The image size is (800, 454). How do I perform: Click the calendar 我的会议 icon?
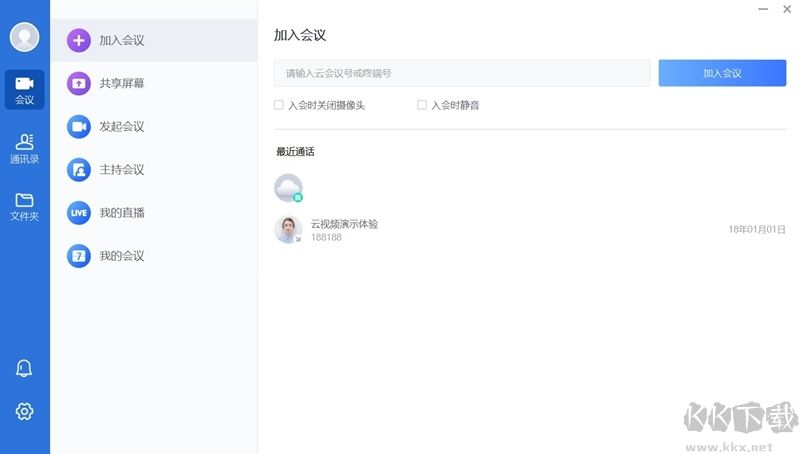pos(79,256)
